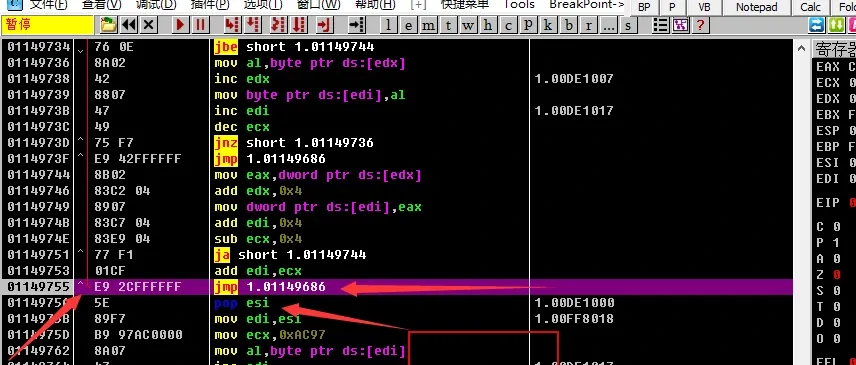Click the blue arrows toolbar icon
This screenshot has height=365, width=856.
[x=817, y=25]
